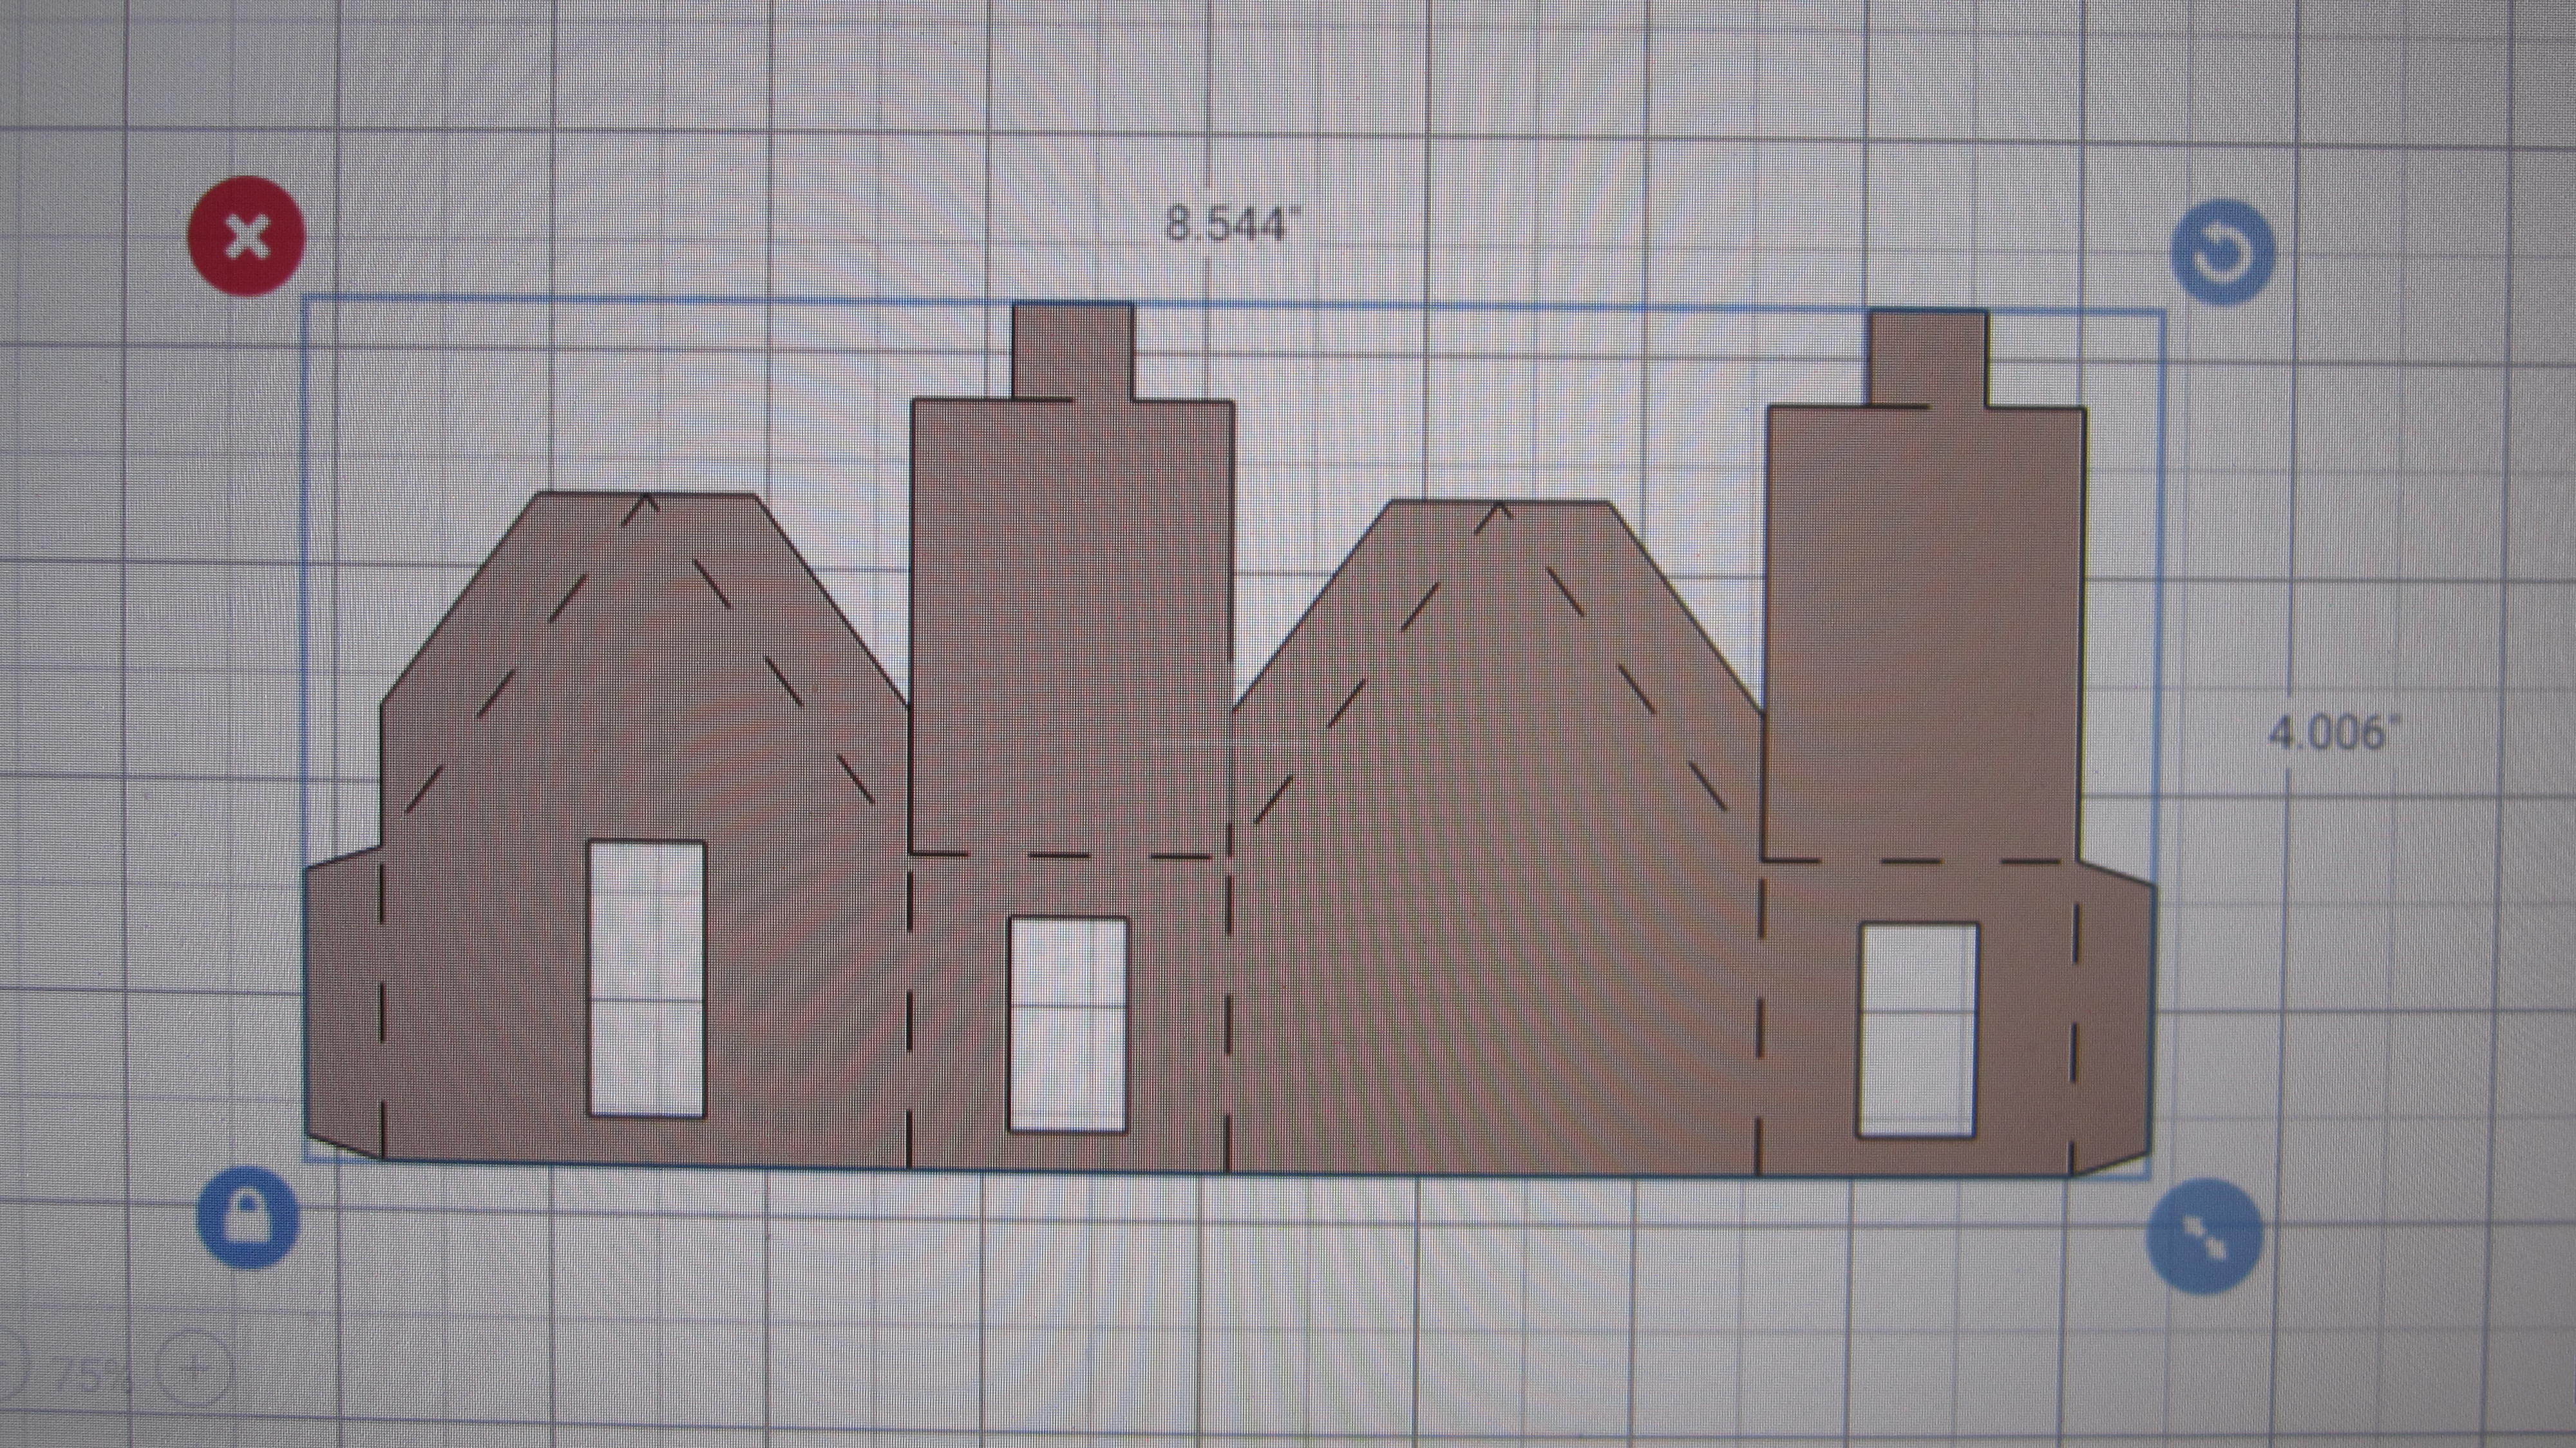
Task: Click the right chimney tab of shape
Action: click(1928, 358)
